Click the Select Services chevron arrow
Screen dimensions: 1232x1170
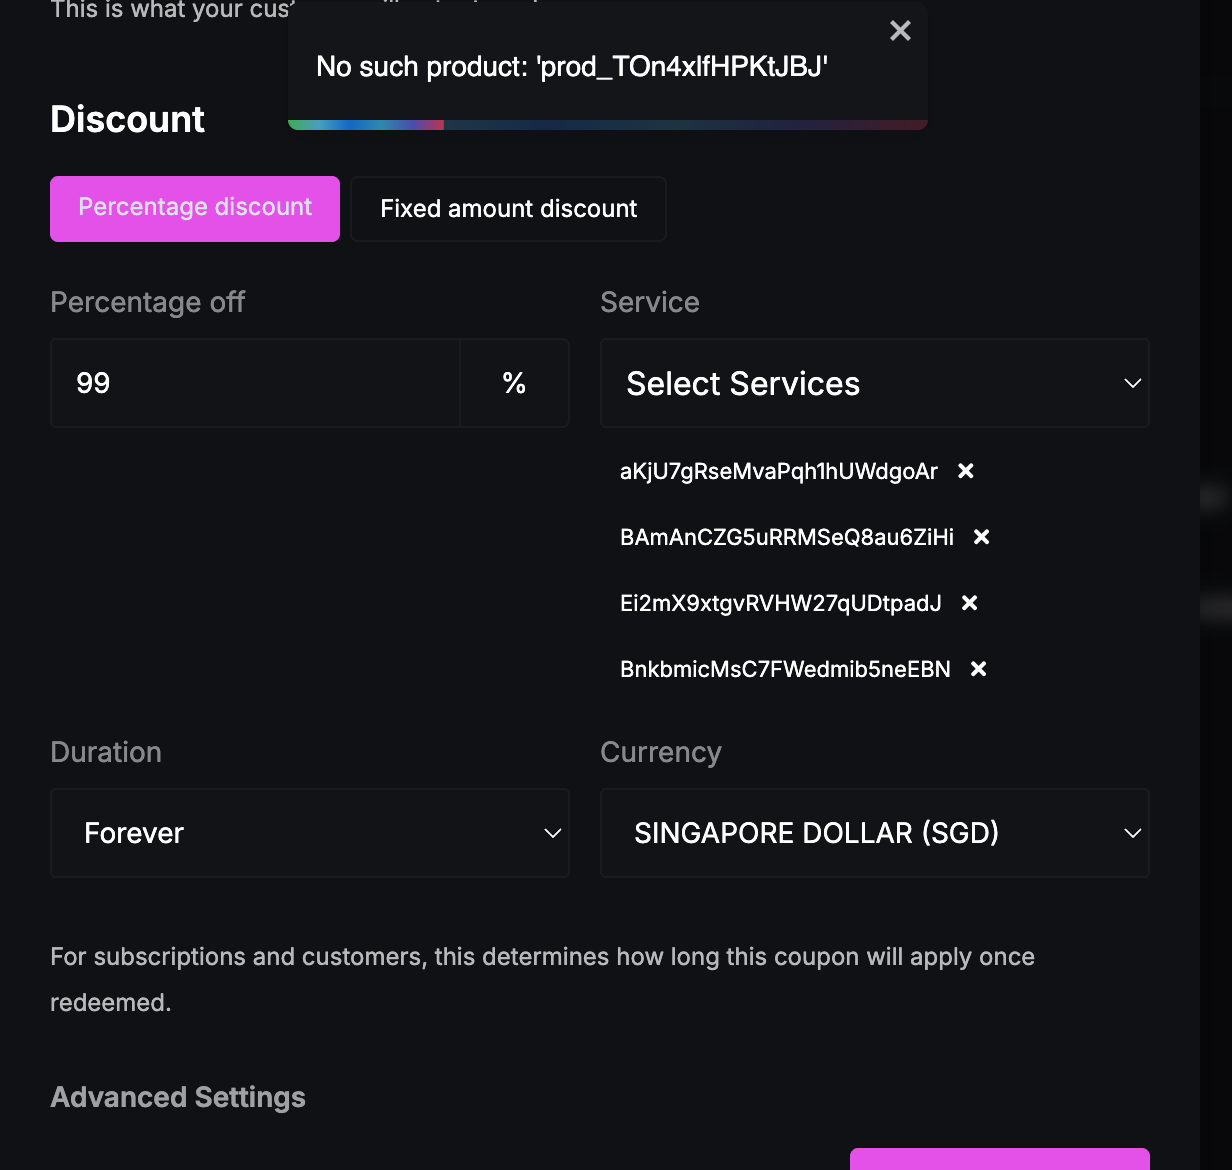pos(1133,383)
